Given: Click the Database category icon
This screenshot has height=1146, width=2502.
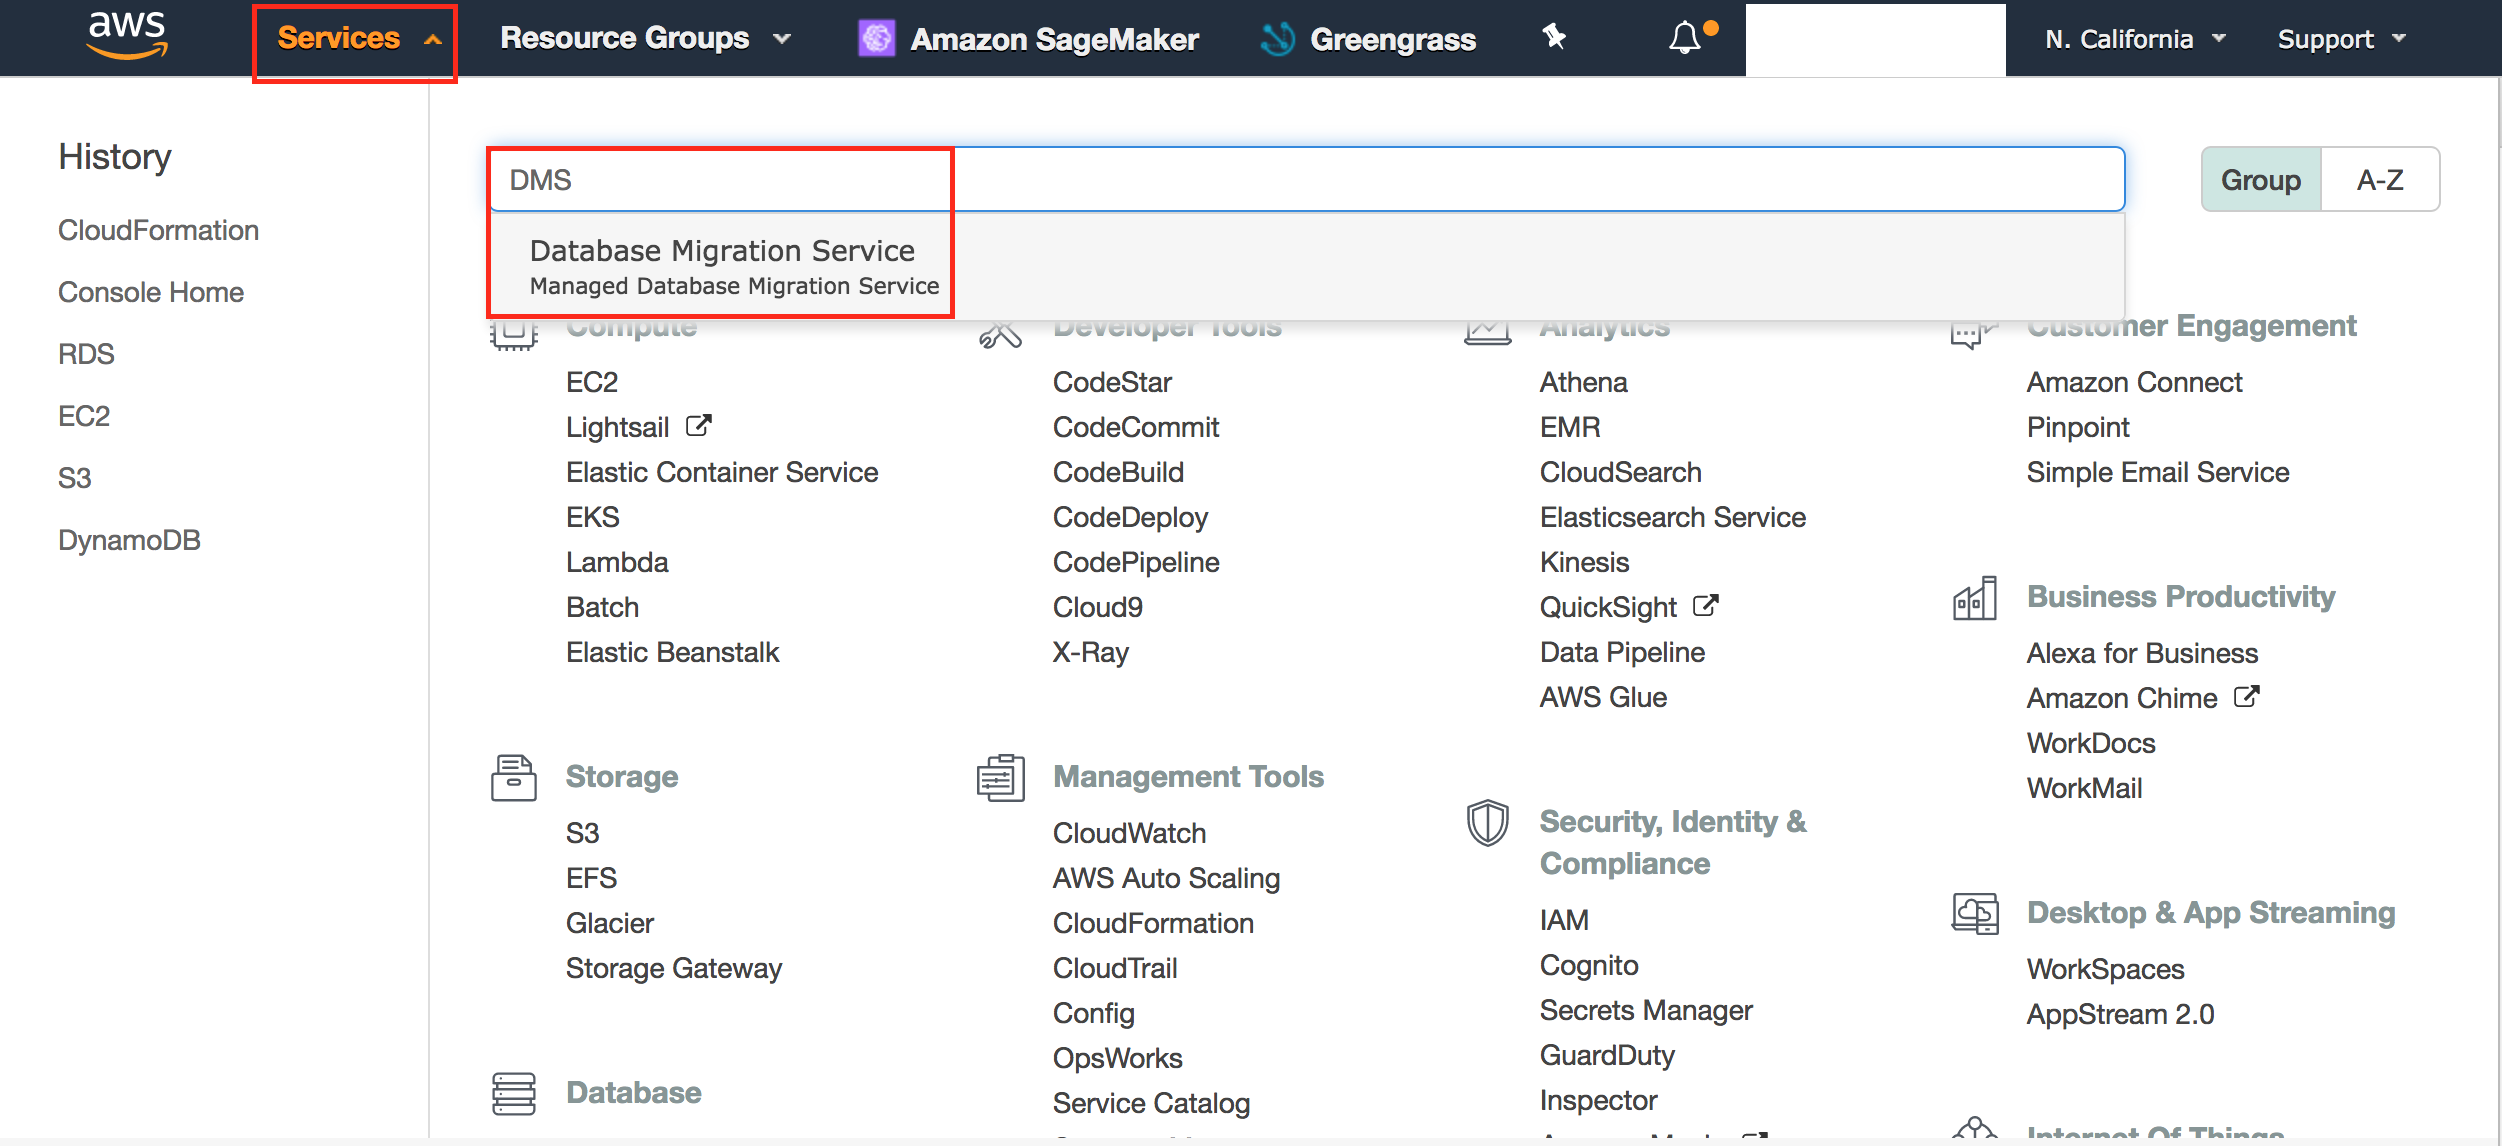Looking at the screenshot, I should point(514,1093).
